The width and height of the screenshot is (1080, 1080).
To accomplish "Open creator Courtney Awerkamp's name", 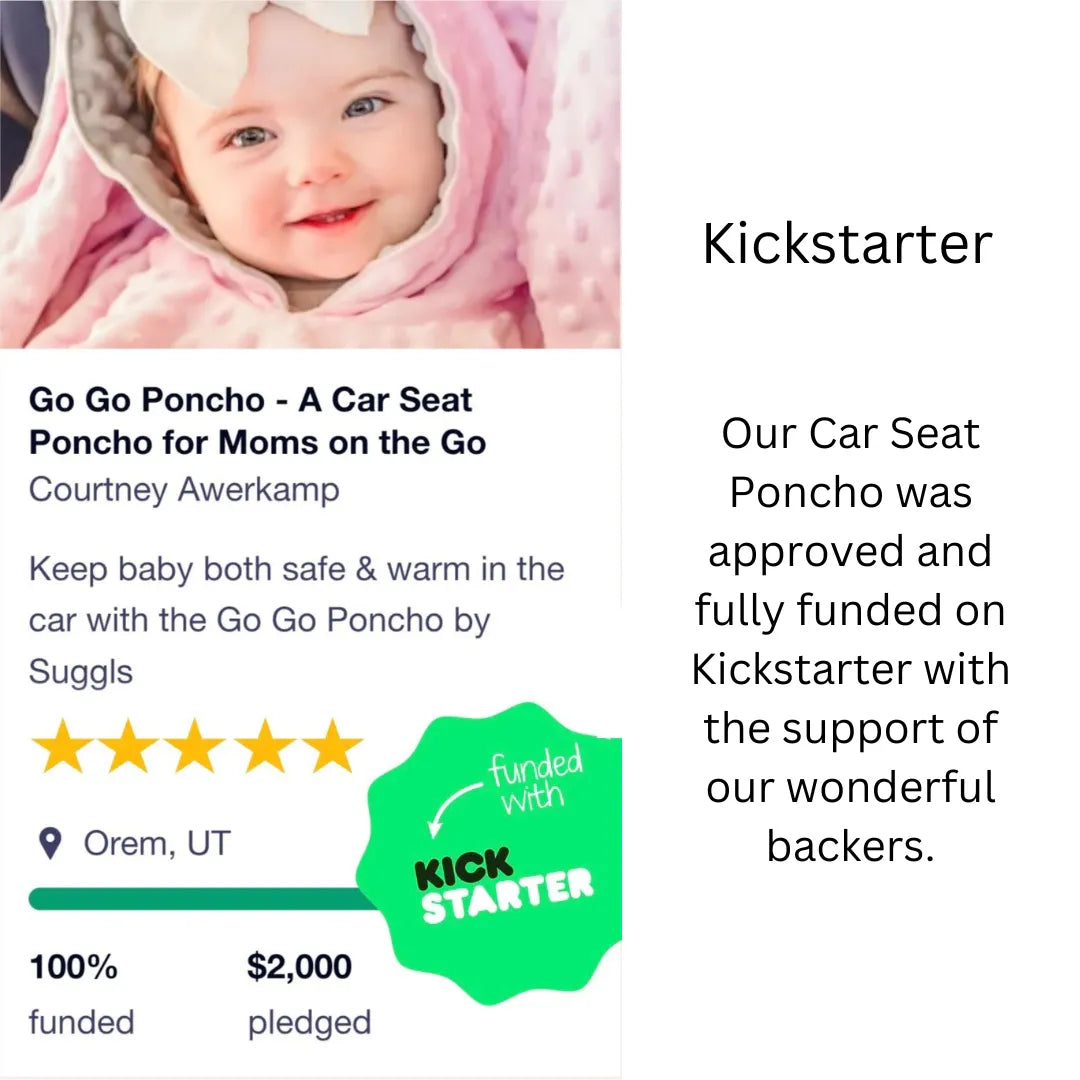I will coord(184,490).
